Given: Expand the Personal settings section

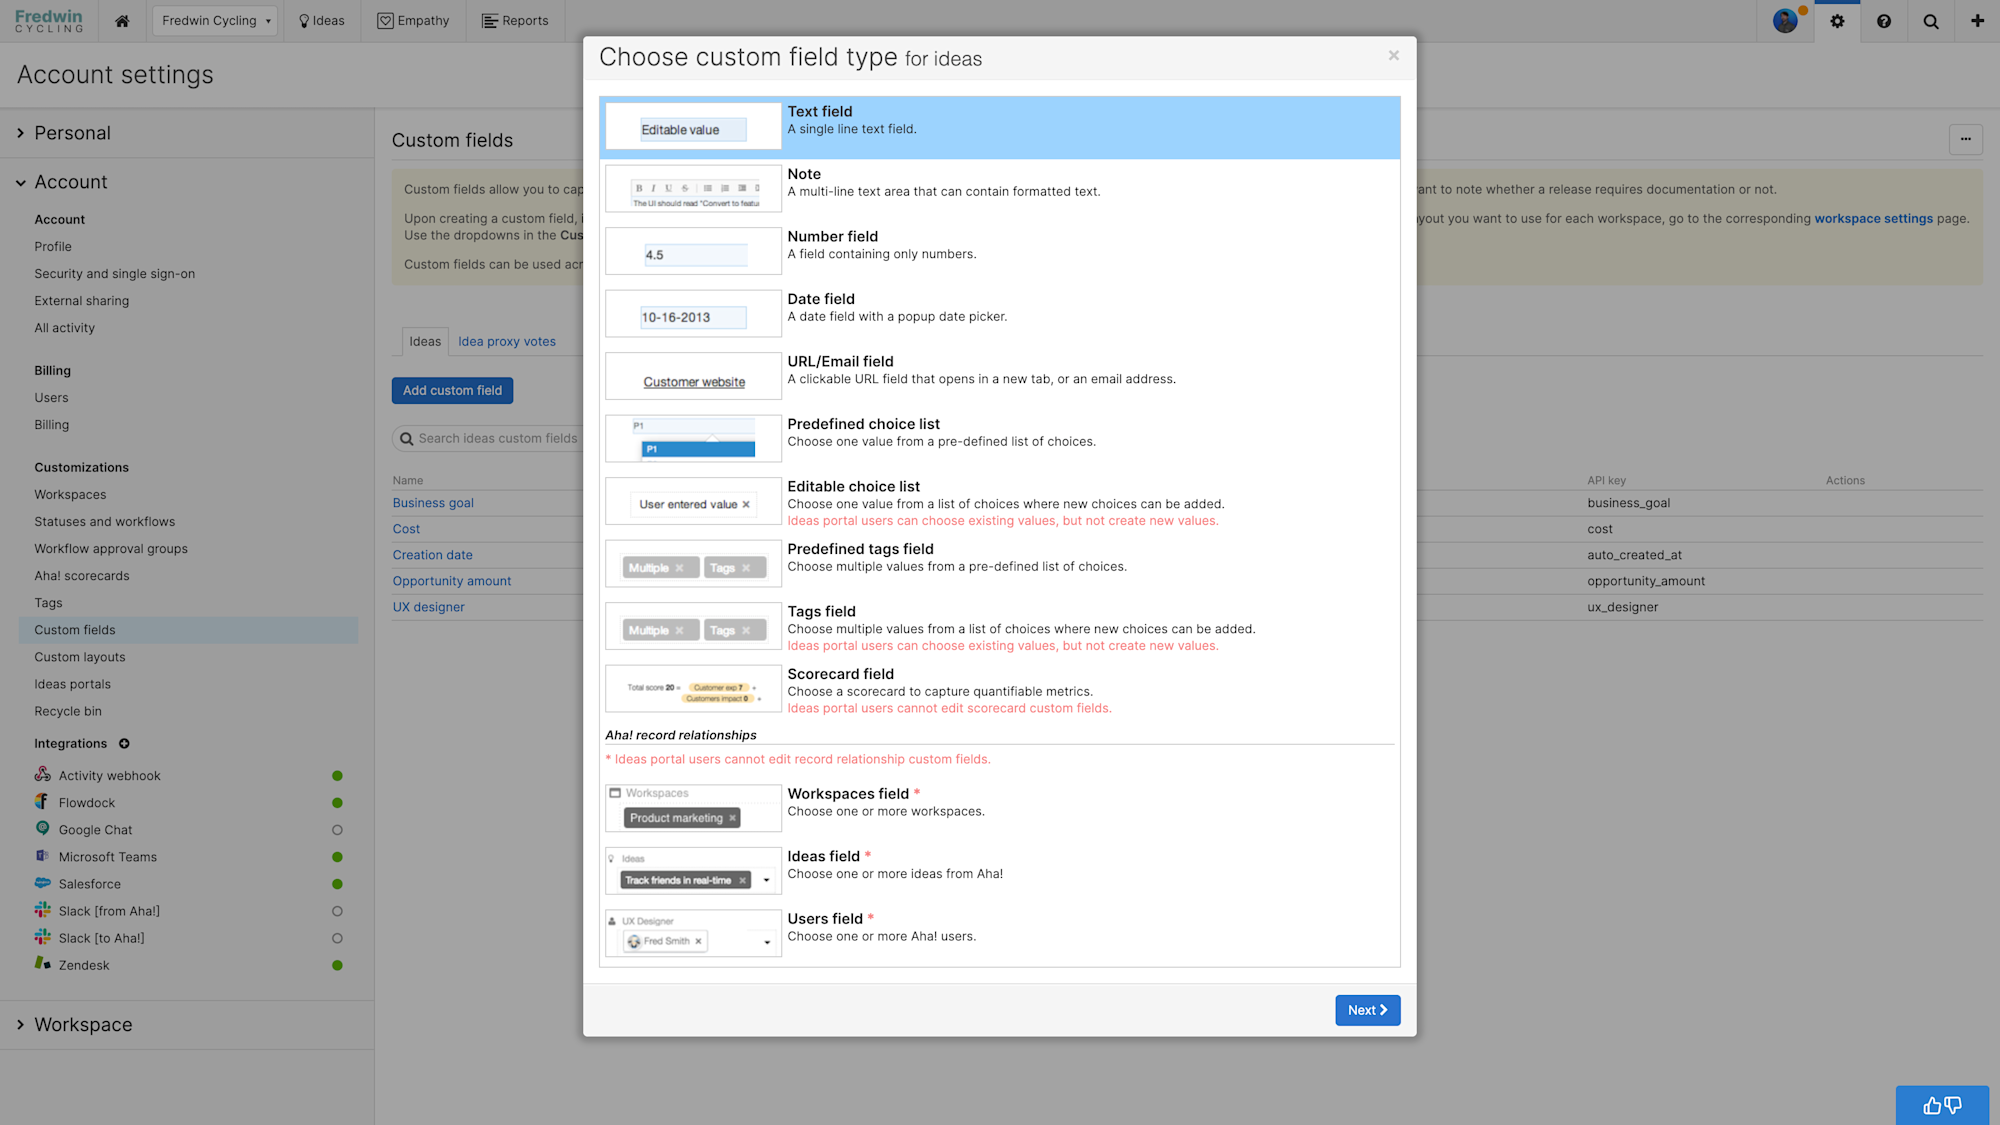Looking at the screenshot, I should coord(72,133).
